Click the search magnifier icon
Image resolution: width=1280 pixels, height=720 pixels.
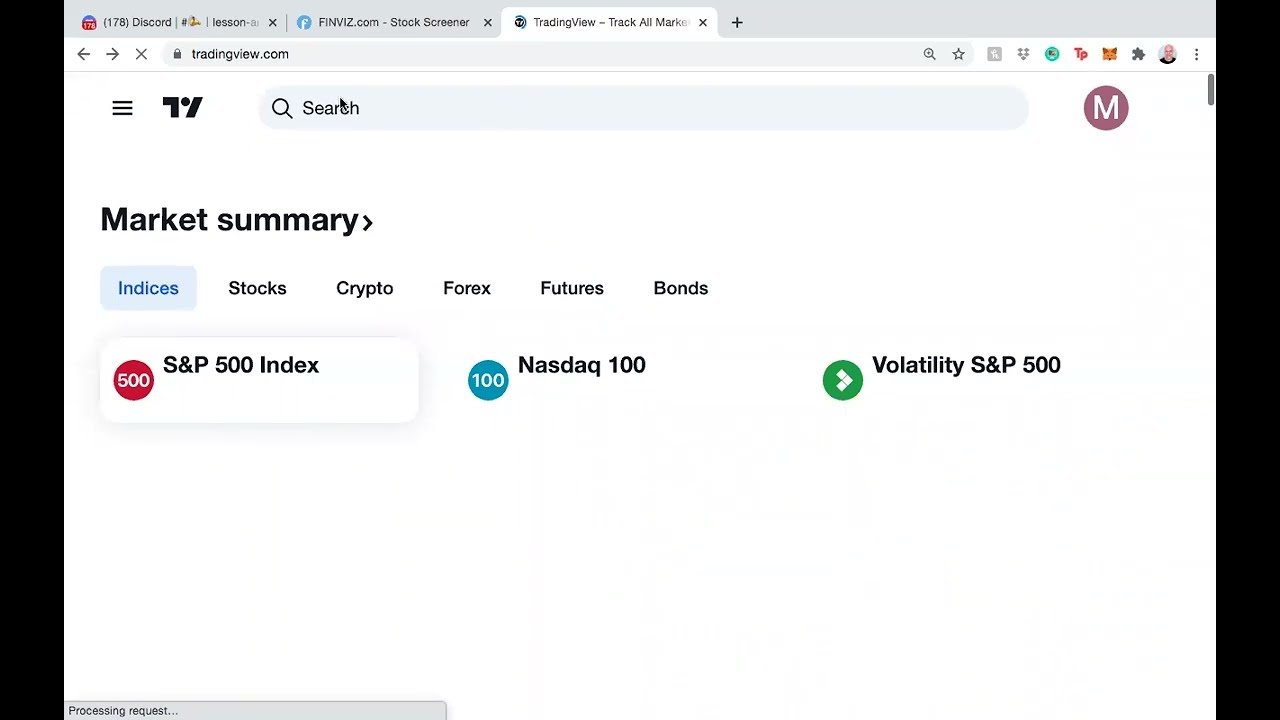point(282,108)
